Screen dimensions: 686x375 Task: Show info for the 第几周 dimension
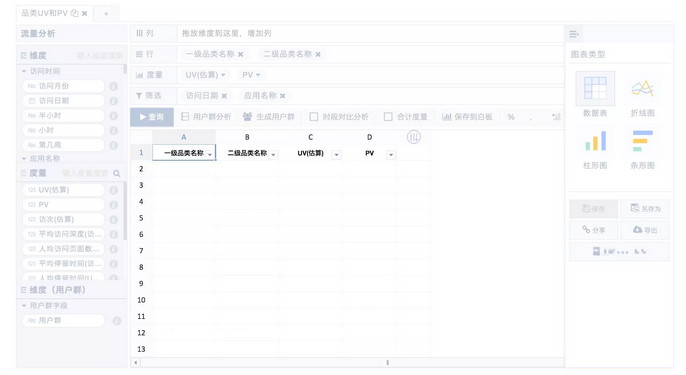click(x=114, y=145)
